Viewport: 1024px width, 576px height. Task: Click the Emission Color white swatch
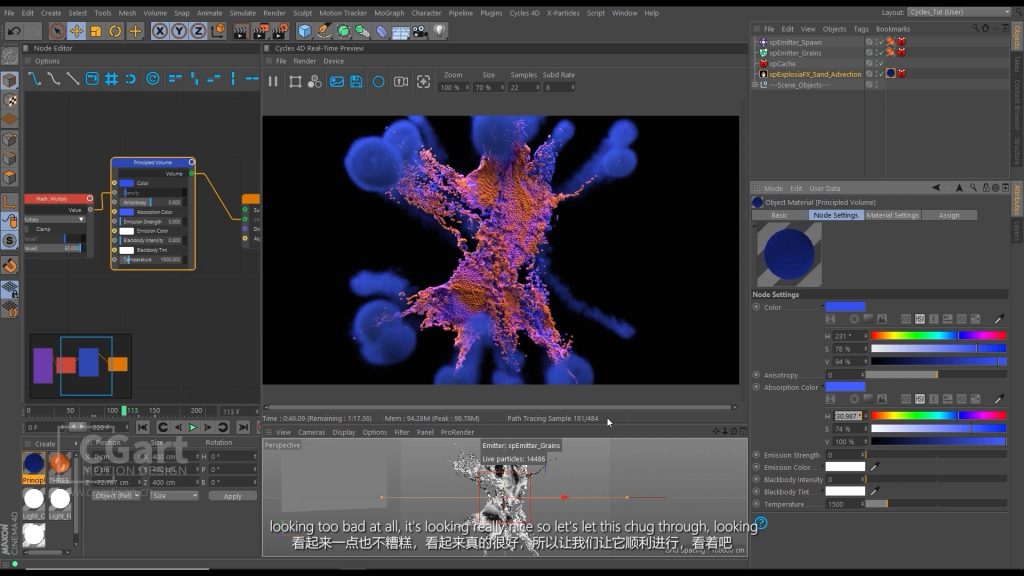[x=845, y=467]
